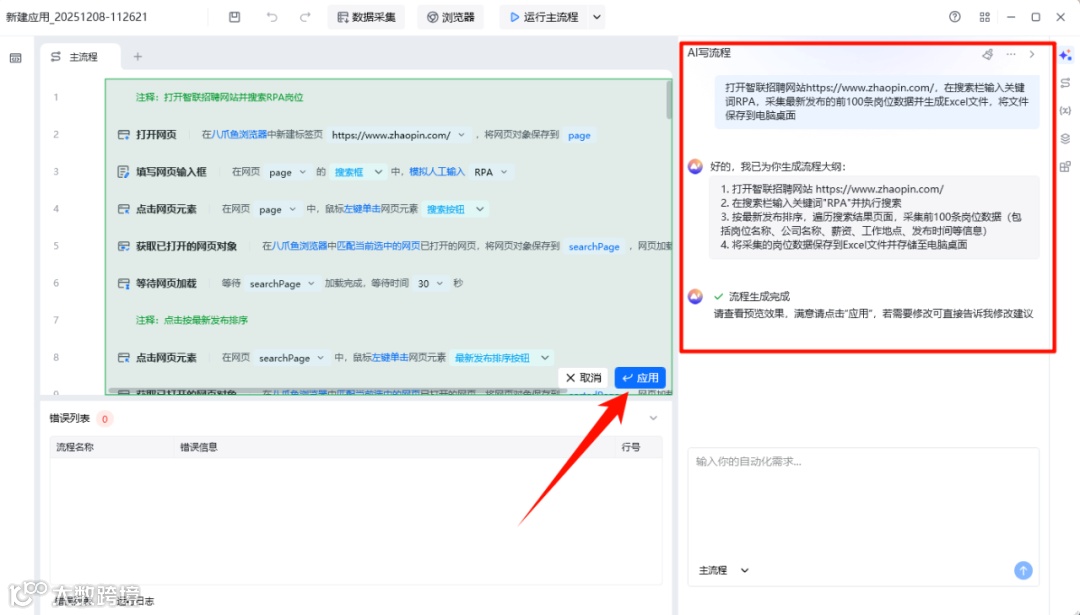
Task: Open the URL dropdown for https://www.zhaopin.com/
Action: click(461, 135)
